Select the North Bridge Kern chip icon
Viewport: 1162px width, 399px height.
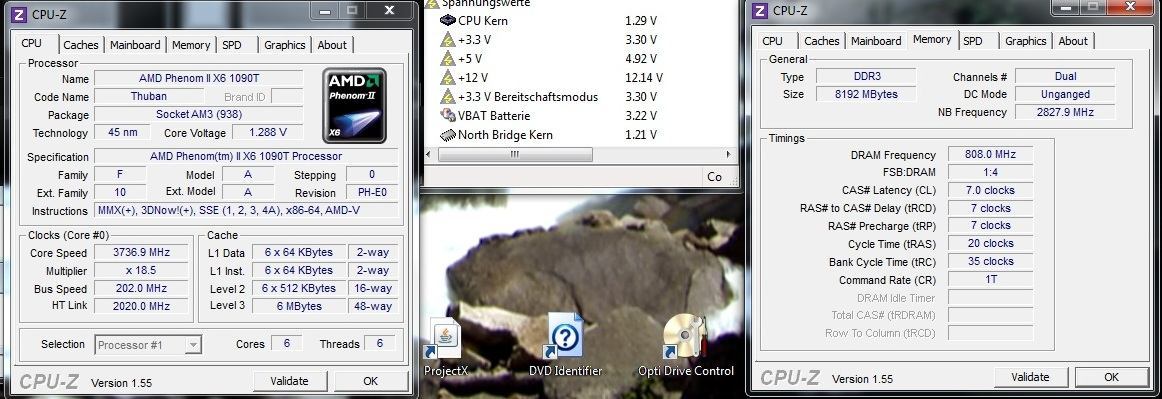click(448, 135)
